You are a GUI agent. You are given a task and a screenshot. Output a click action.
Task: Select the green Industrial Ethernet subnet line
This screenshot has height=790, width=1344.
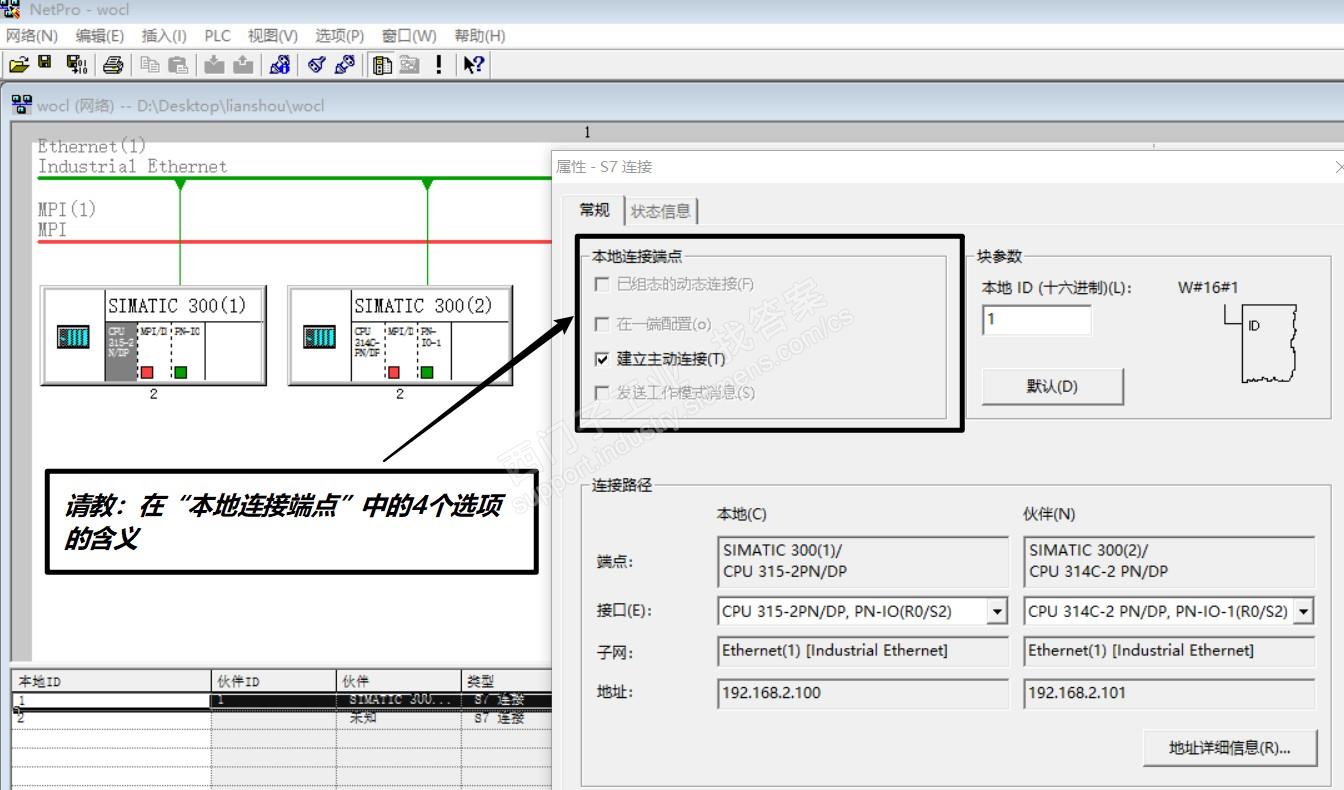294,178
